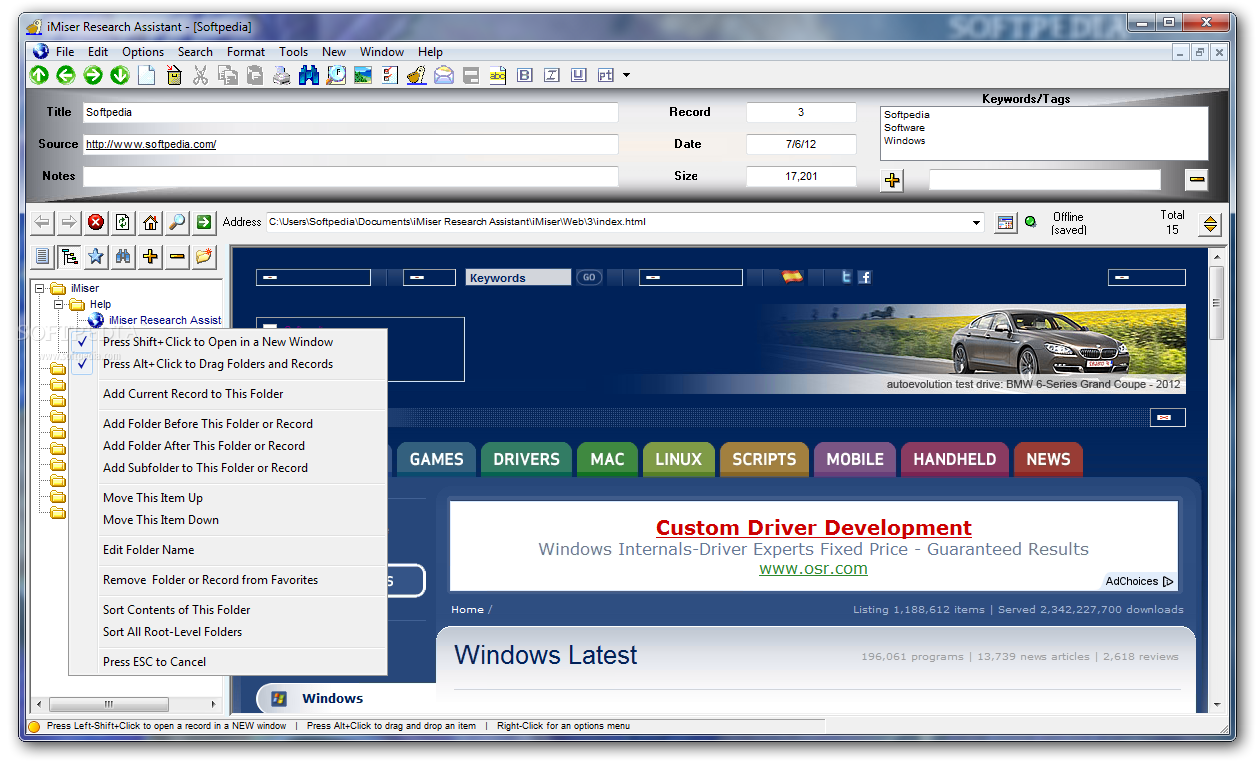Image resolution: width=1257 pixels, height=762 pixels.
Task: Switch to the tree view panel mode
Action: coord(69,257)
